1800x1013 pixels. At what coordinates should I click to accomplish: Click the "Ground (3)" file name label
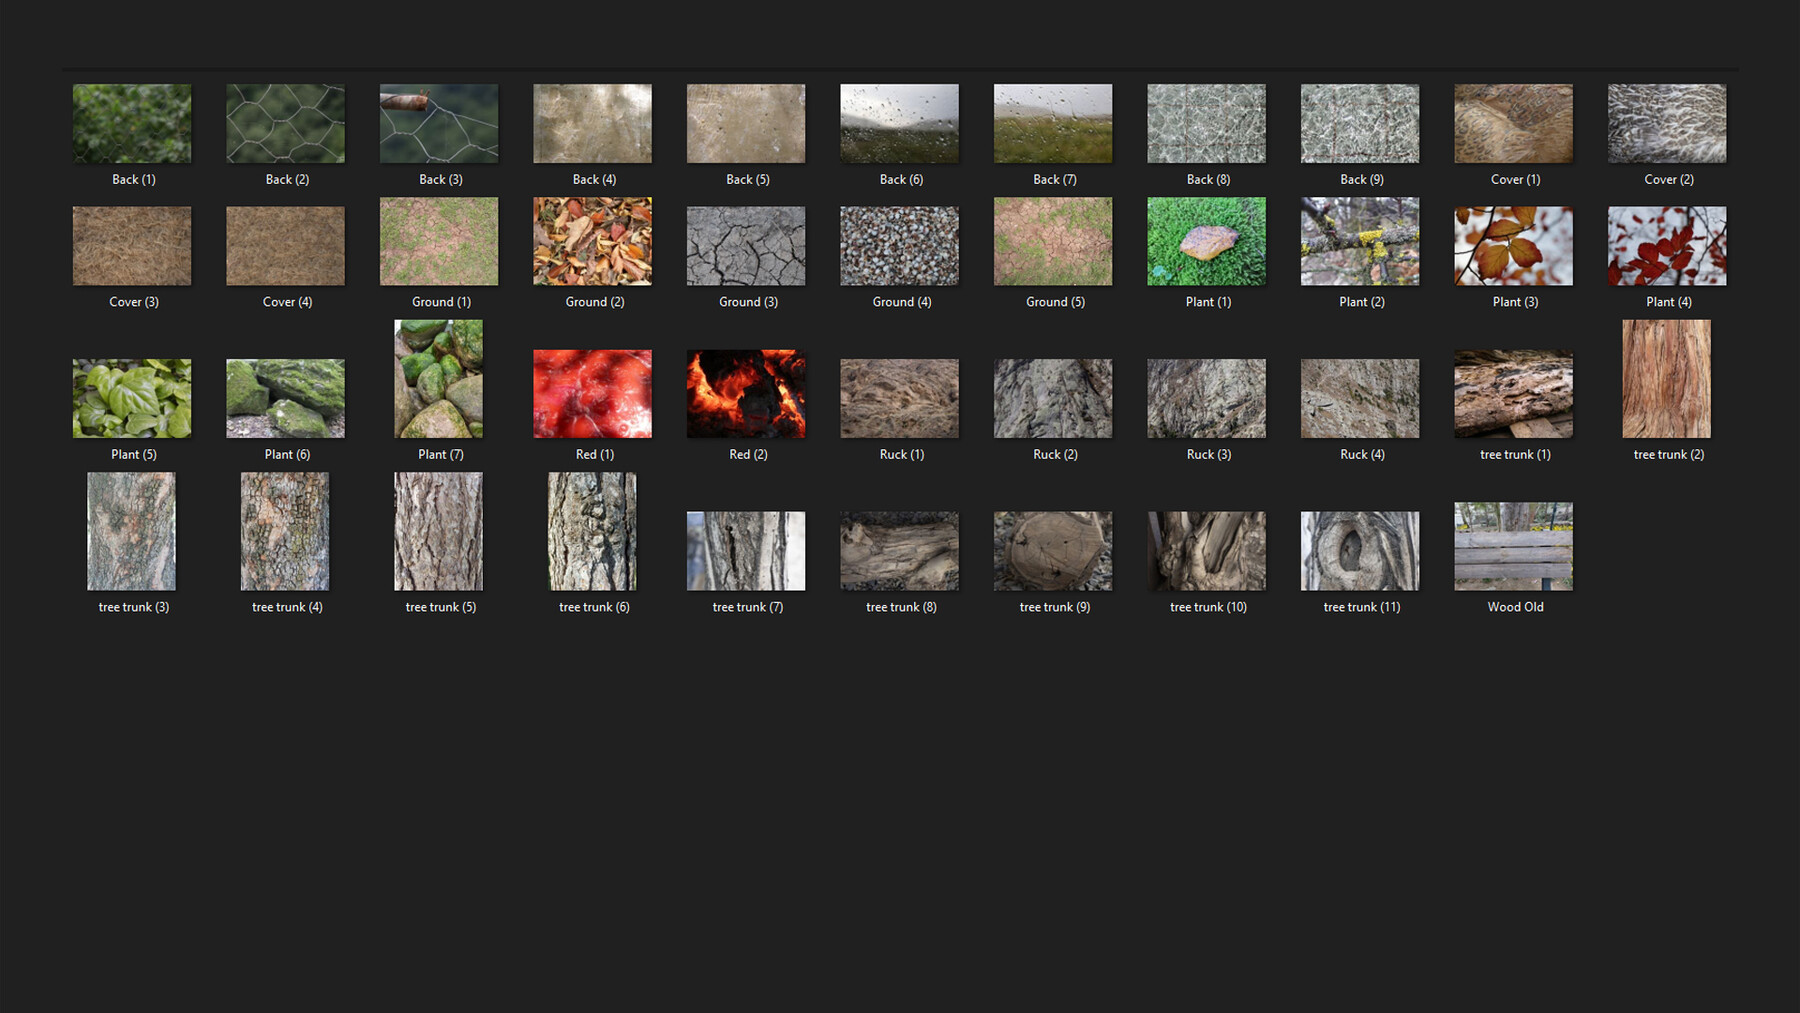(x=748, y=302)
